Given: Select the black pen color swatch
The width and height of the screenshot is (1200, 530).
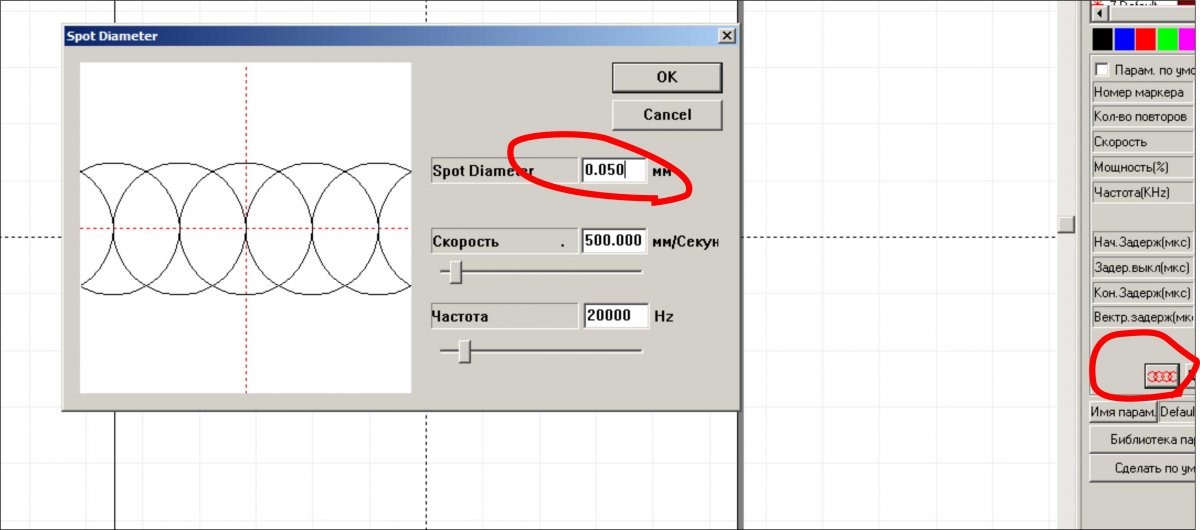Looking at the screenshot, I should click(1102, 39).
